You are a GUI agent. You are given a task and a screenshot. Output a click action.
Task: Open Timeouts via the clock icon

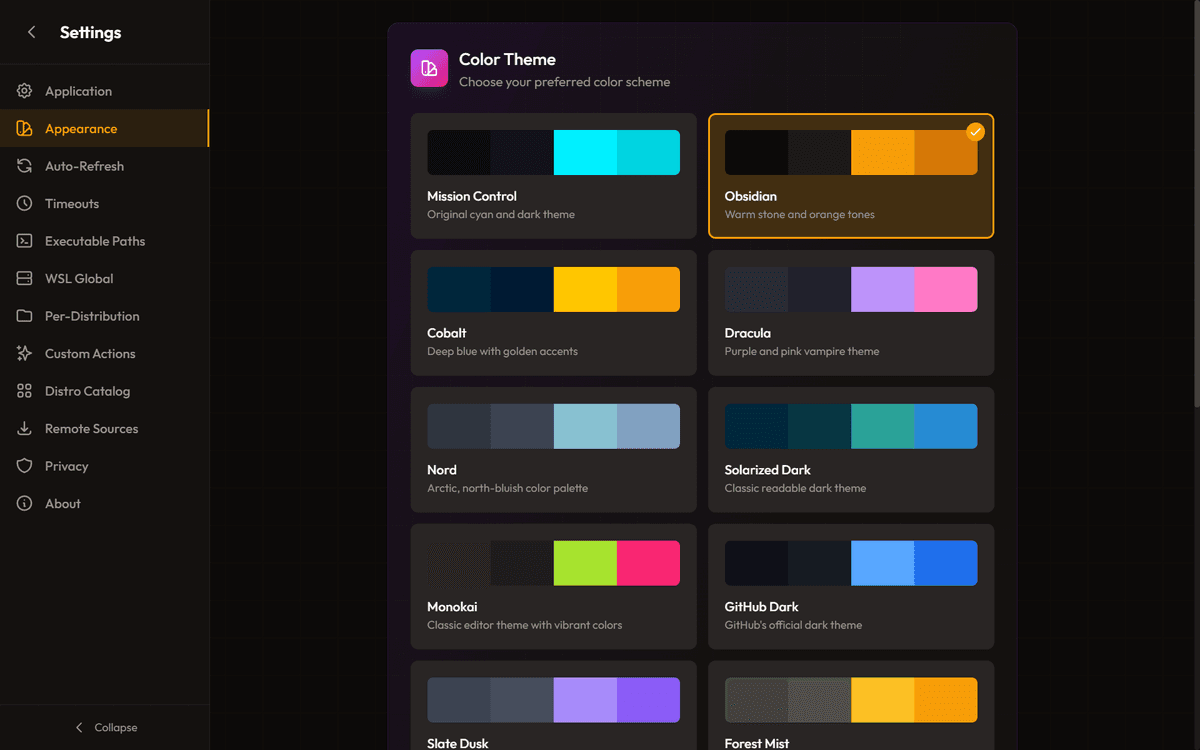(25, 203)
